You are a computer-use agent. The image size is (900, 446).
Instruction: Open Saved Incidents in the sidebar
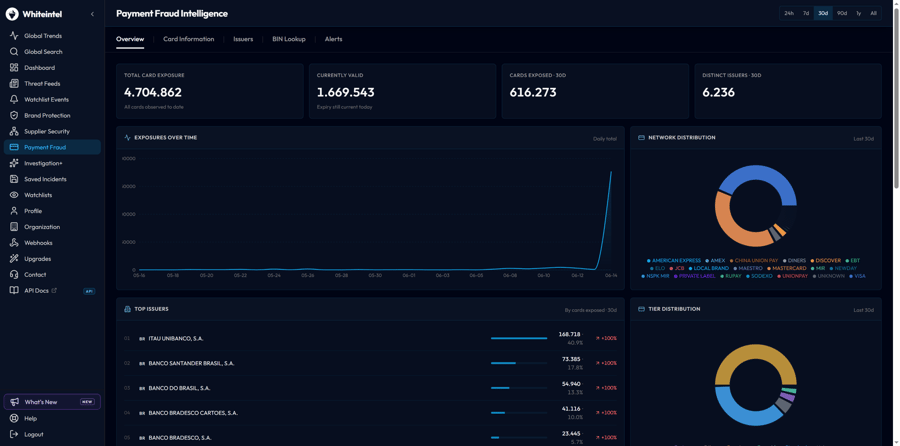[52, 179]
